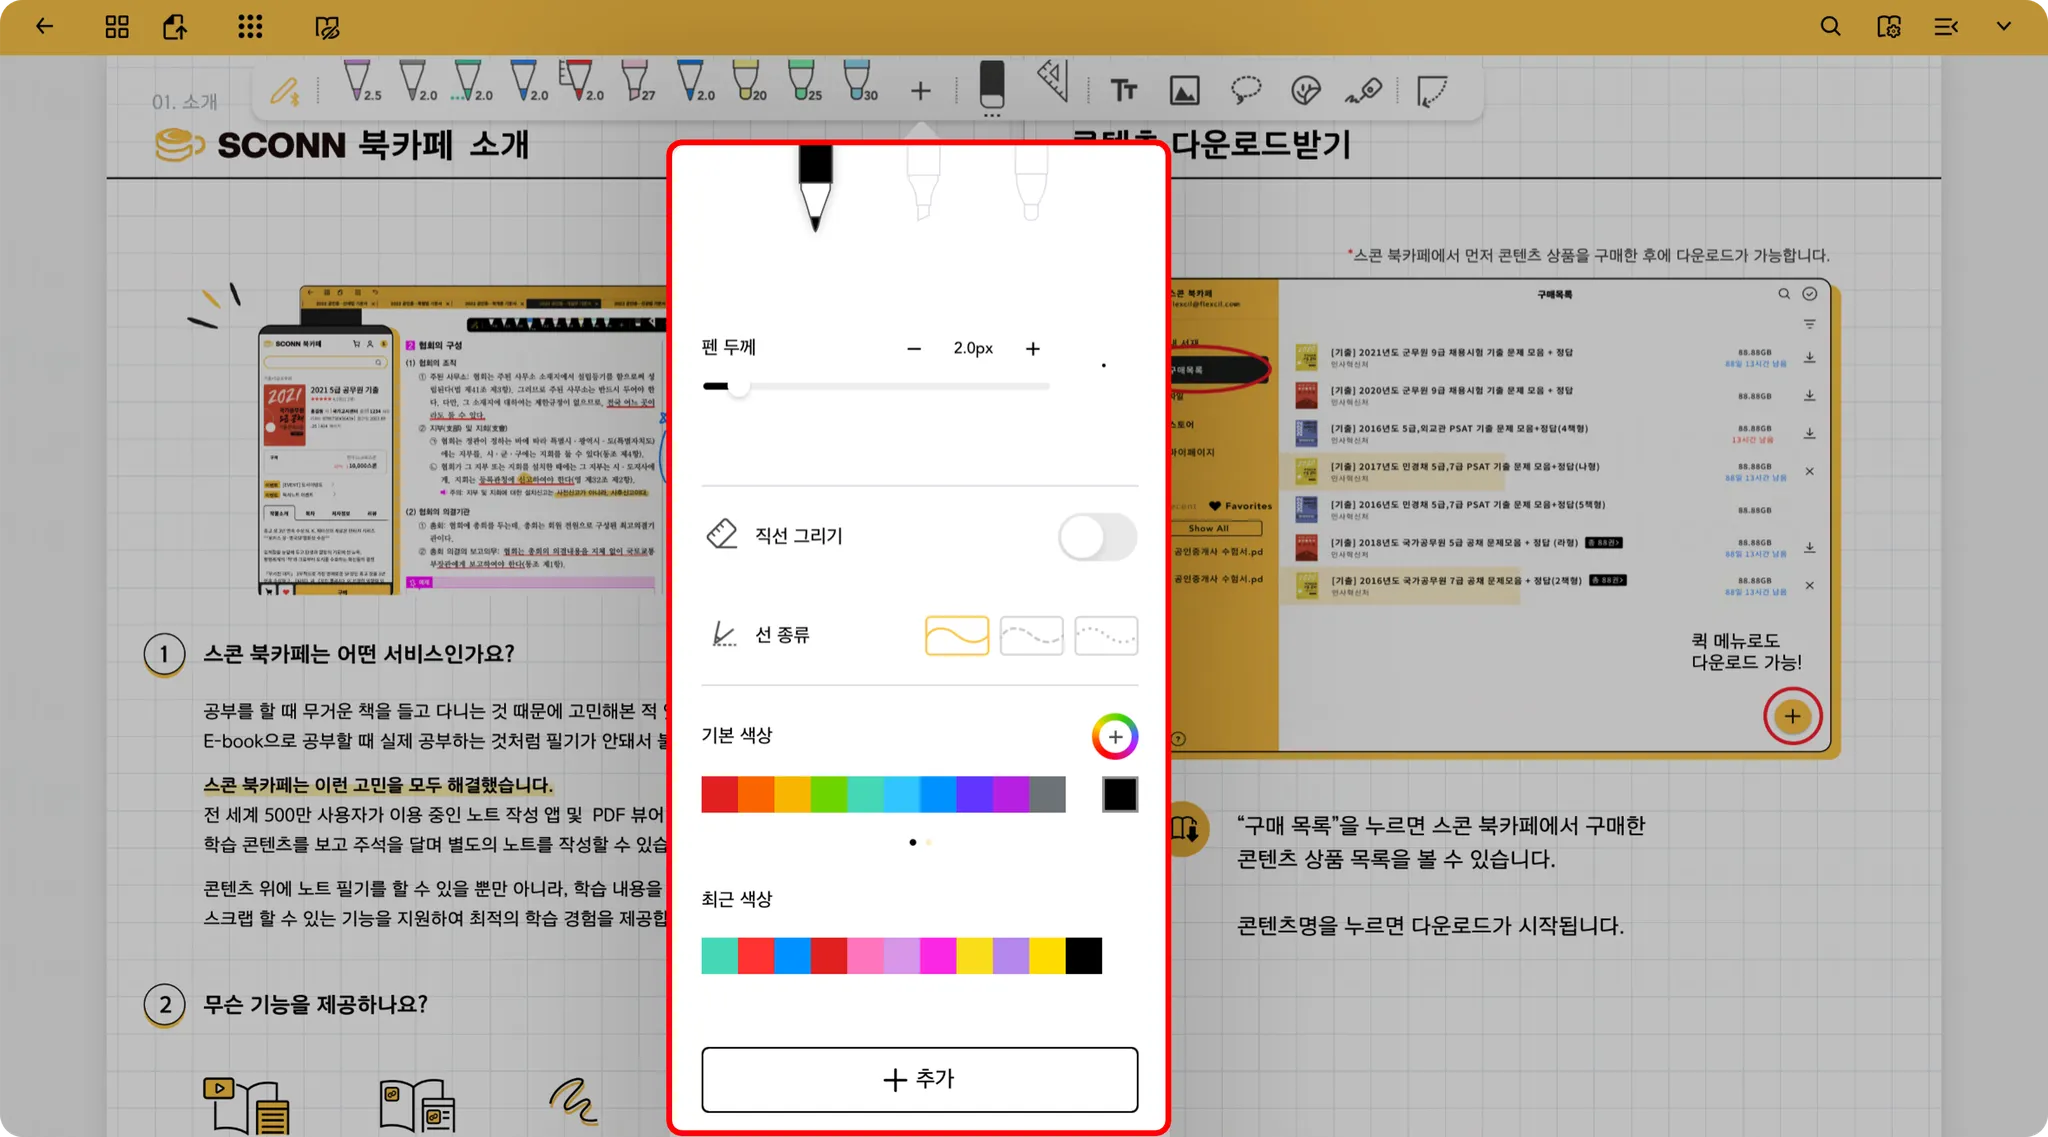The height and width of the screenshot is (1137, 2048).
Task: Pick the red swatch in basic colors
Action: [x=719, y=794]
